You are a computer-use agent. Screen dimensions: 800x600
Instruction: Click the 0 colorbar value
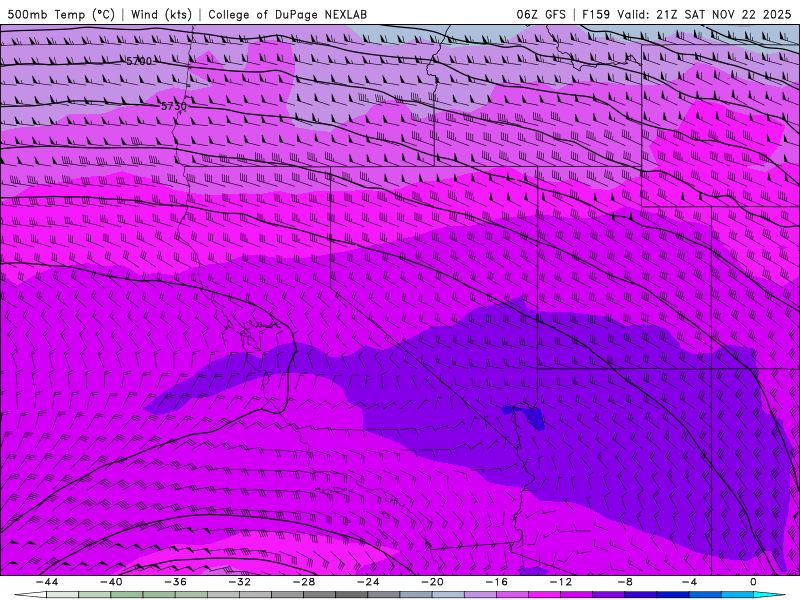pos(754,582)
